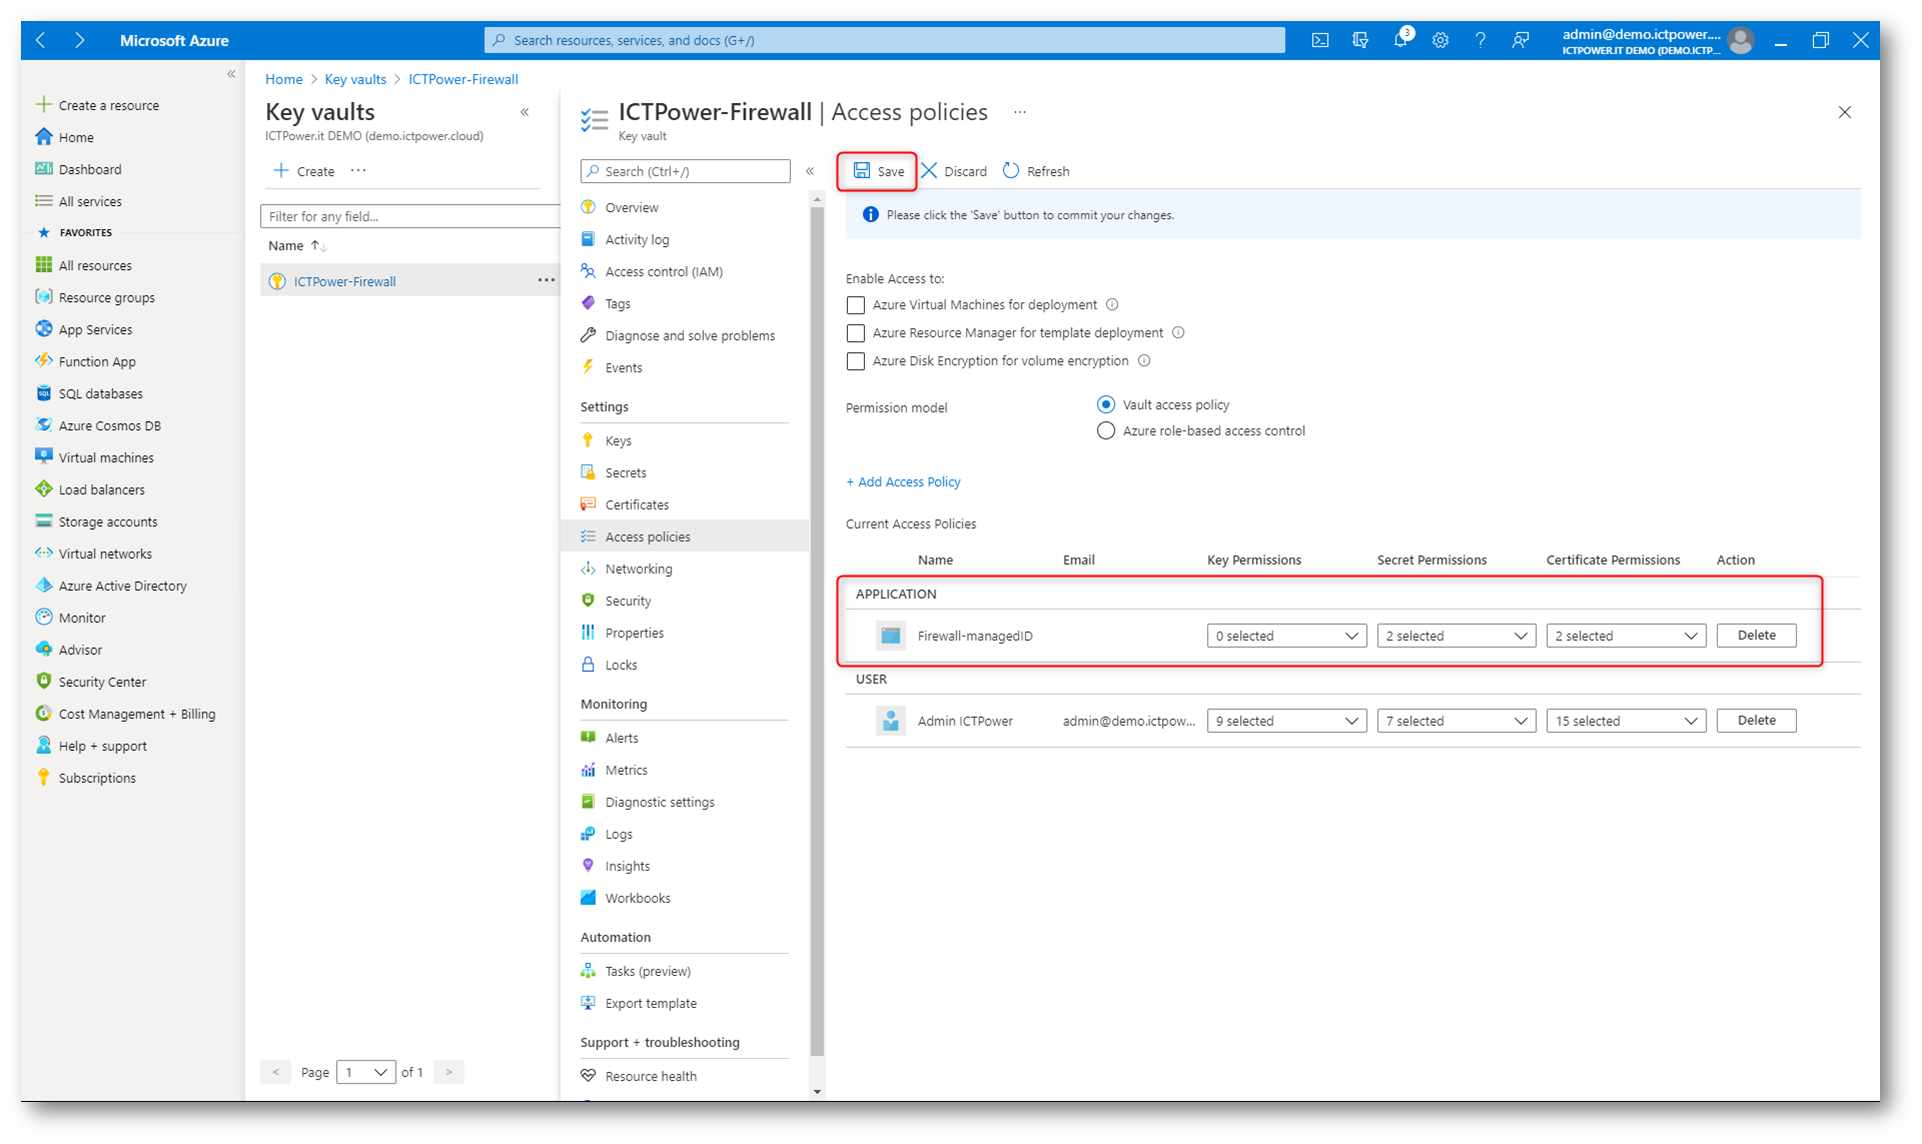1922x1144 pixels.
Task: Open Firewall-managedID Key Permissions dropdown
Action: (x=1286, y=636)
